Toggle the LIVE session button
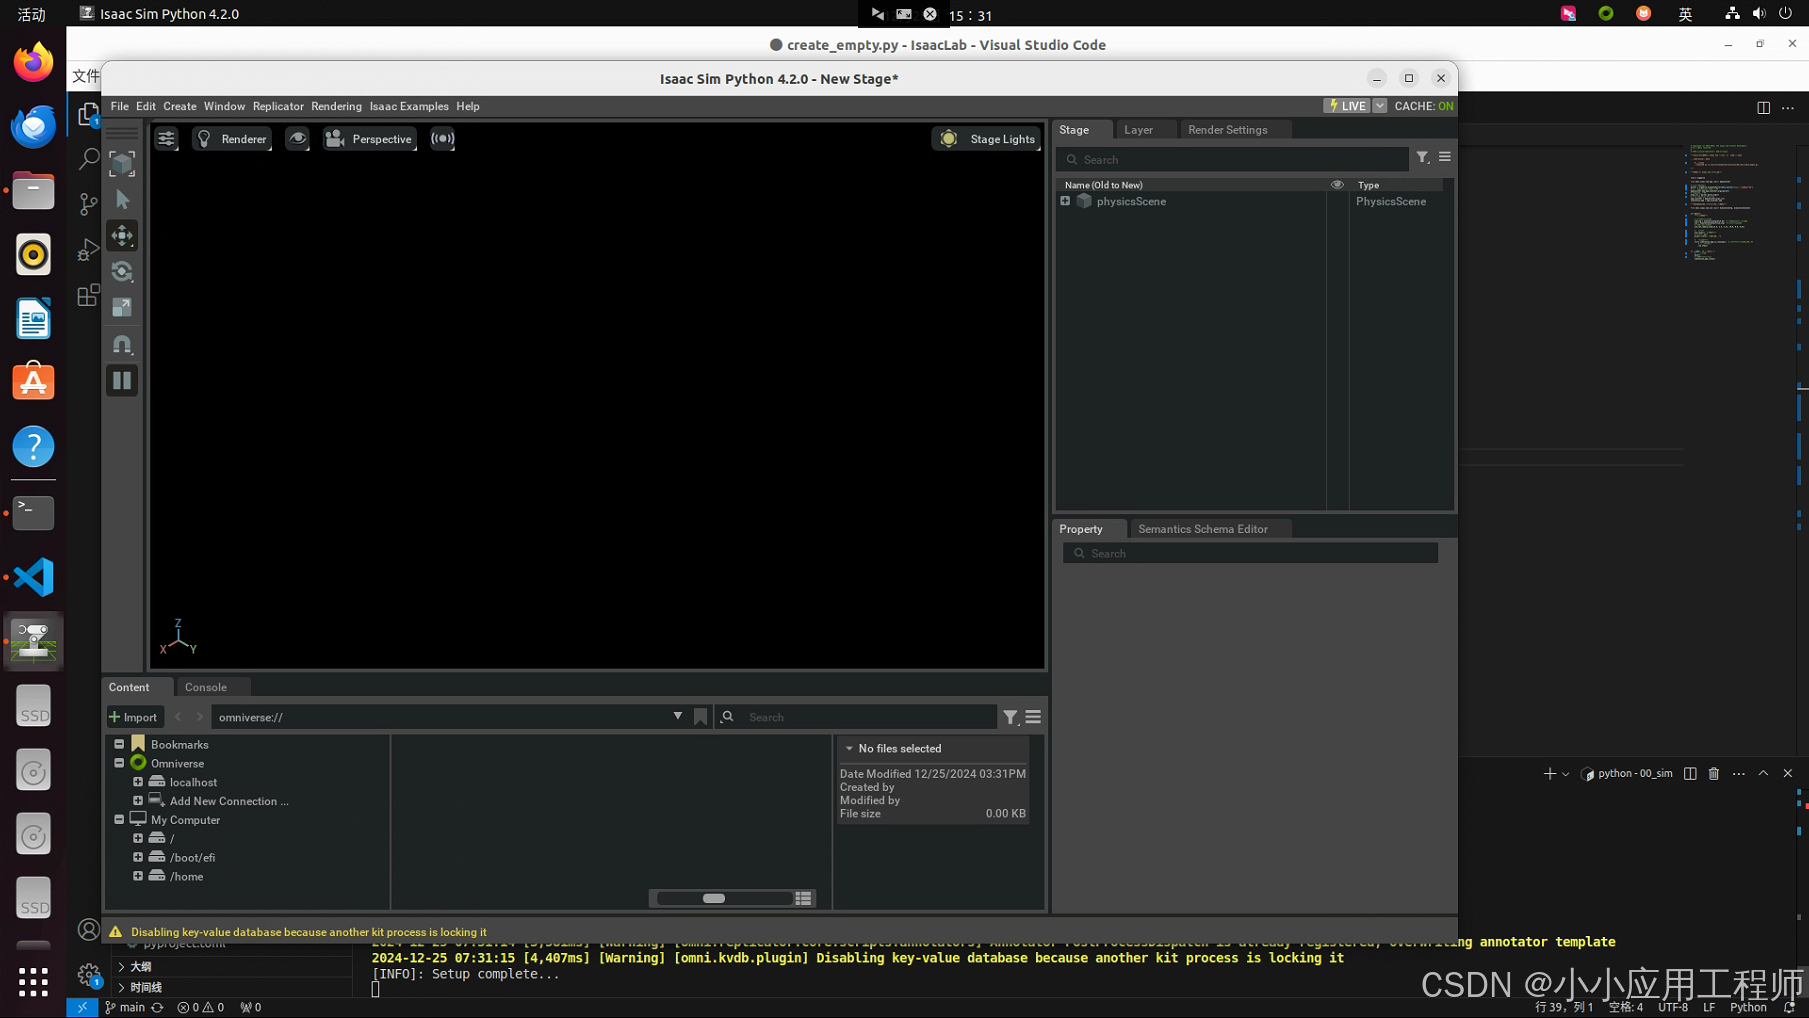 [x=1347, y=106]
